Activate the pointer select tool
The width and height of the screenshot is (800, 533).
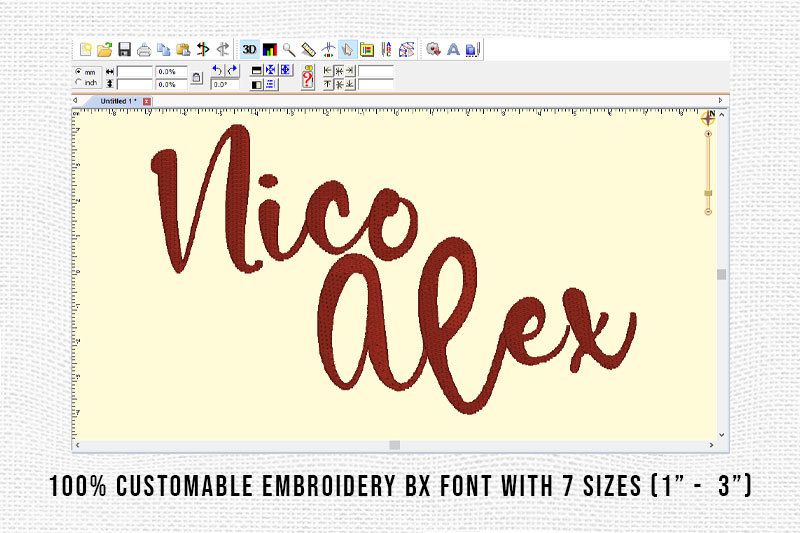(347, 49)
